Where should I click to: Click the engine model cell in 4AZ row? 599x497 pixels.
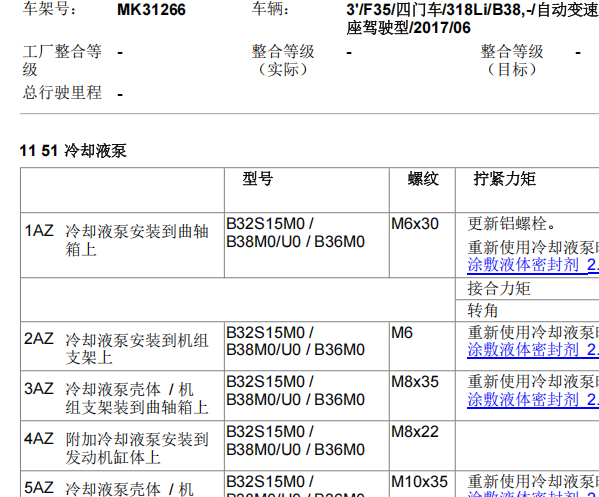coord(307,446)
